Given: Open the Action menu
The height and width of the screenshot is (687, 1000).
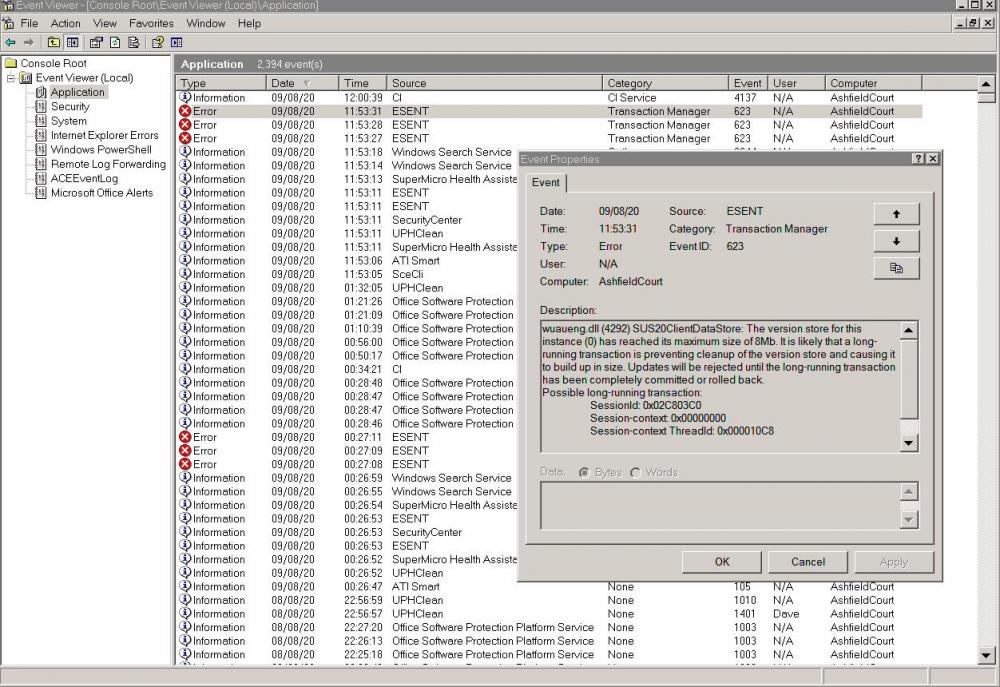Looking at the screenshot, I should point(66,23).
